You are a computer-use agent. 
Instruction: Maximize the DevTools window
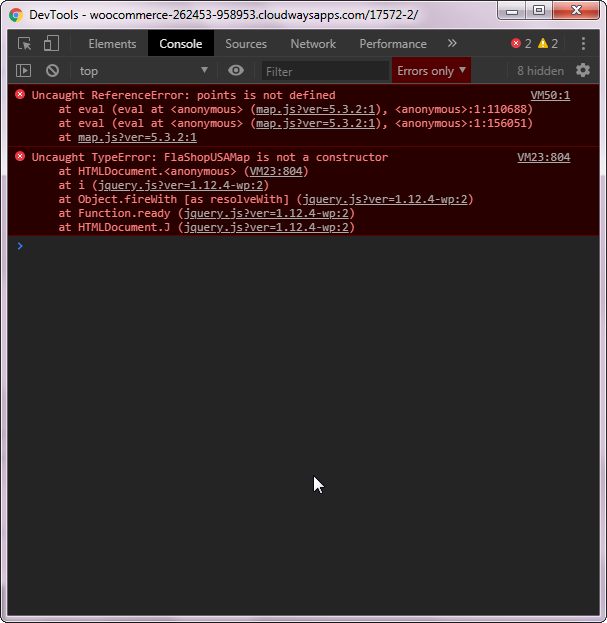[x=539, y=10]
